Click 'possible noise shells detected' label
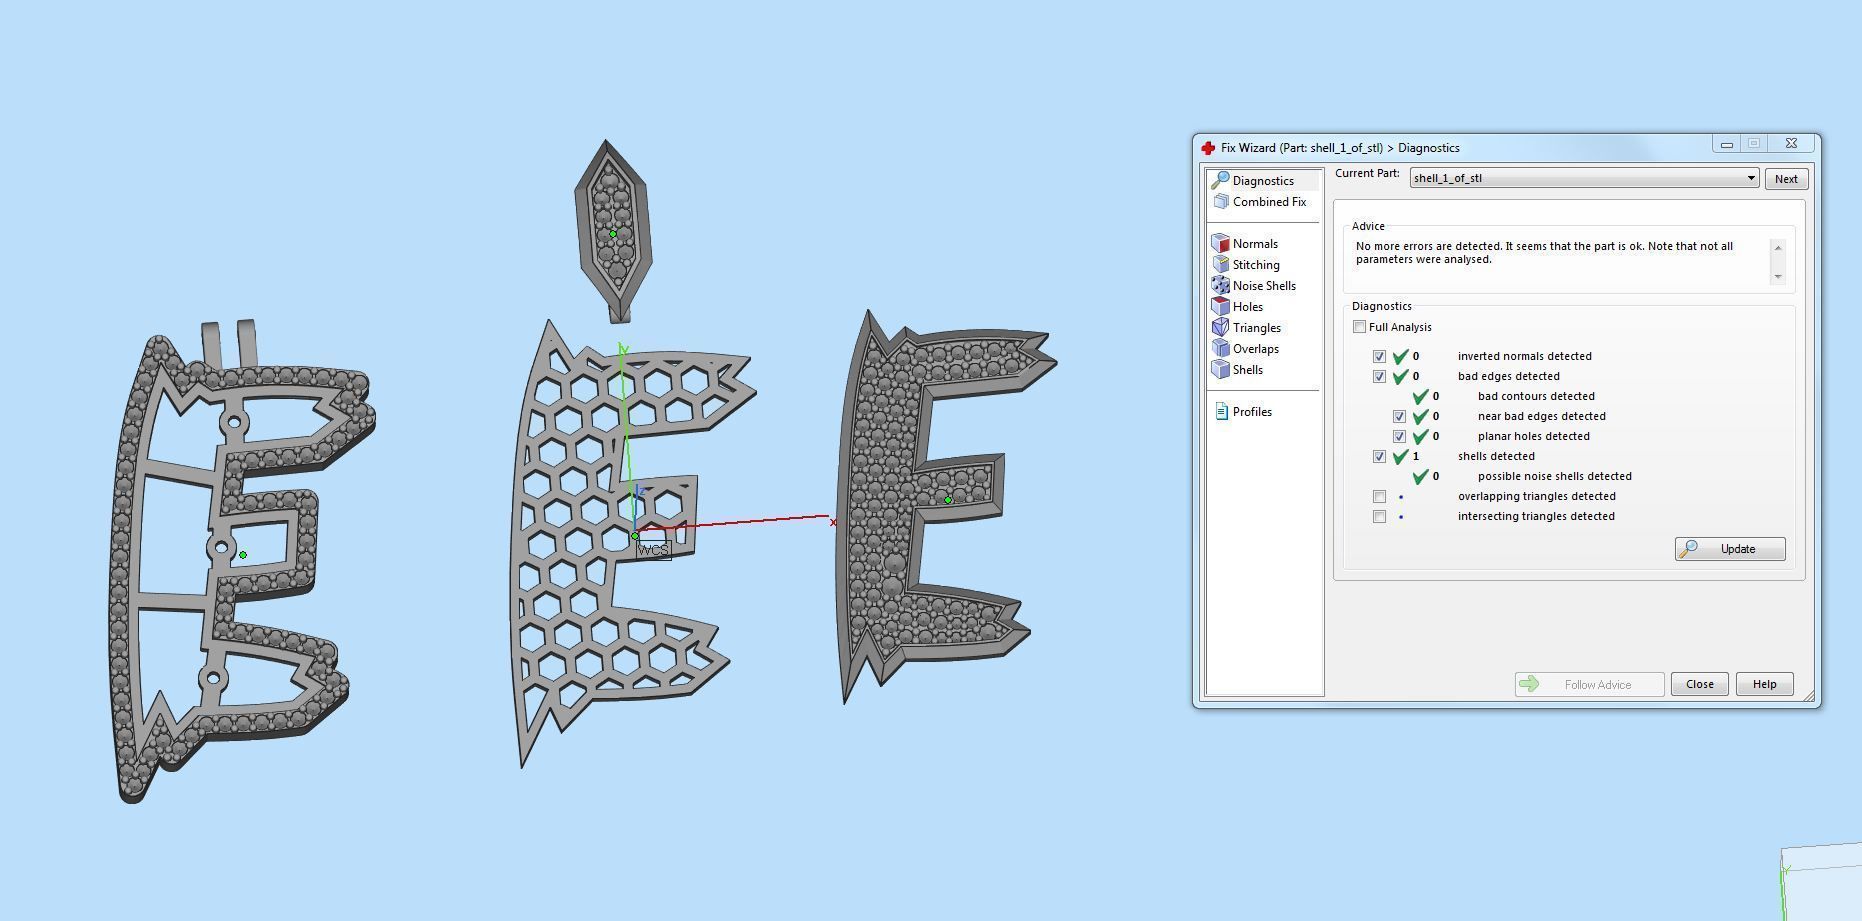This screenshot has height=921, width=1862. point(1554,476)
